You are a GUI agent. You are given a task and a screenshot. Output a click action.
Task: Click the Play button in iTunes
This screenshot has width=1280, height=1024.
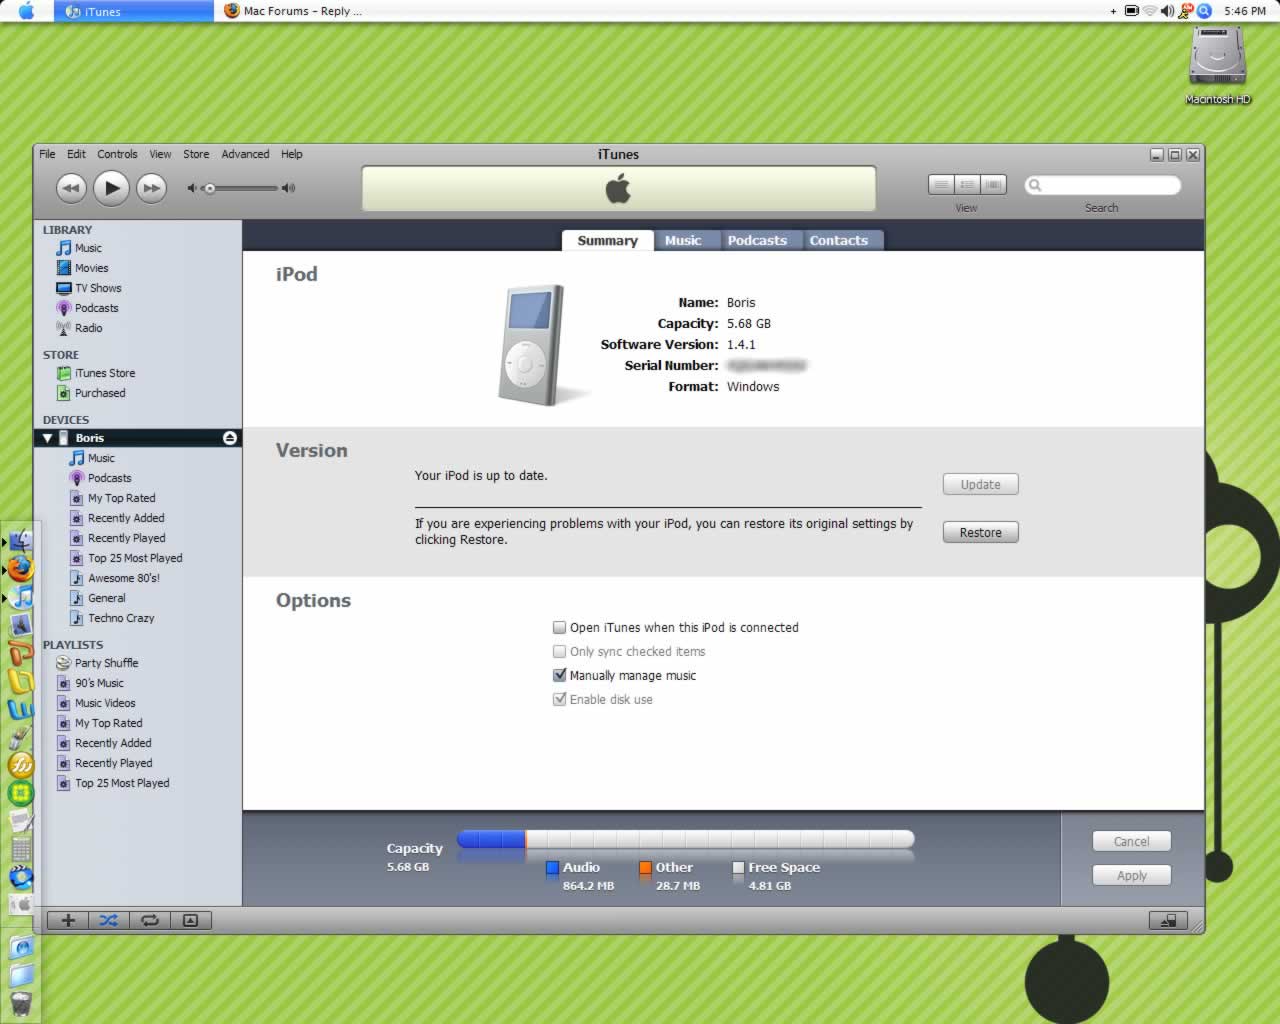(x=111, y=187)
